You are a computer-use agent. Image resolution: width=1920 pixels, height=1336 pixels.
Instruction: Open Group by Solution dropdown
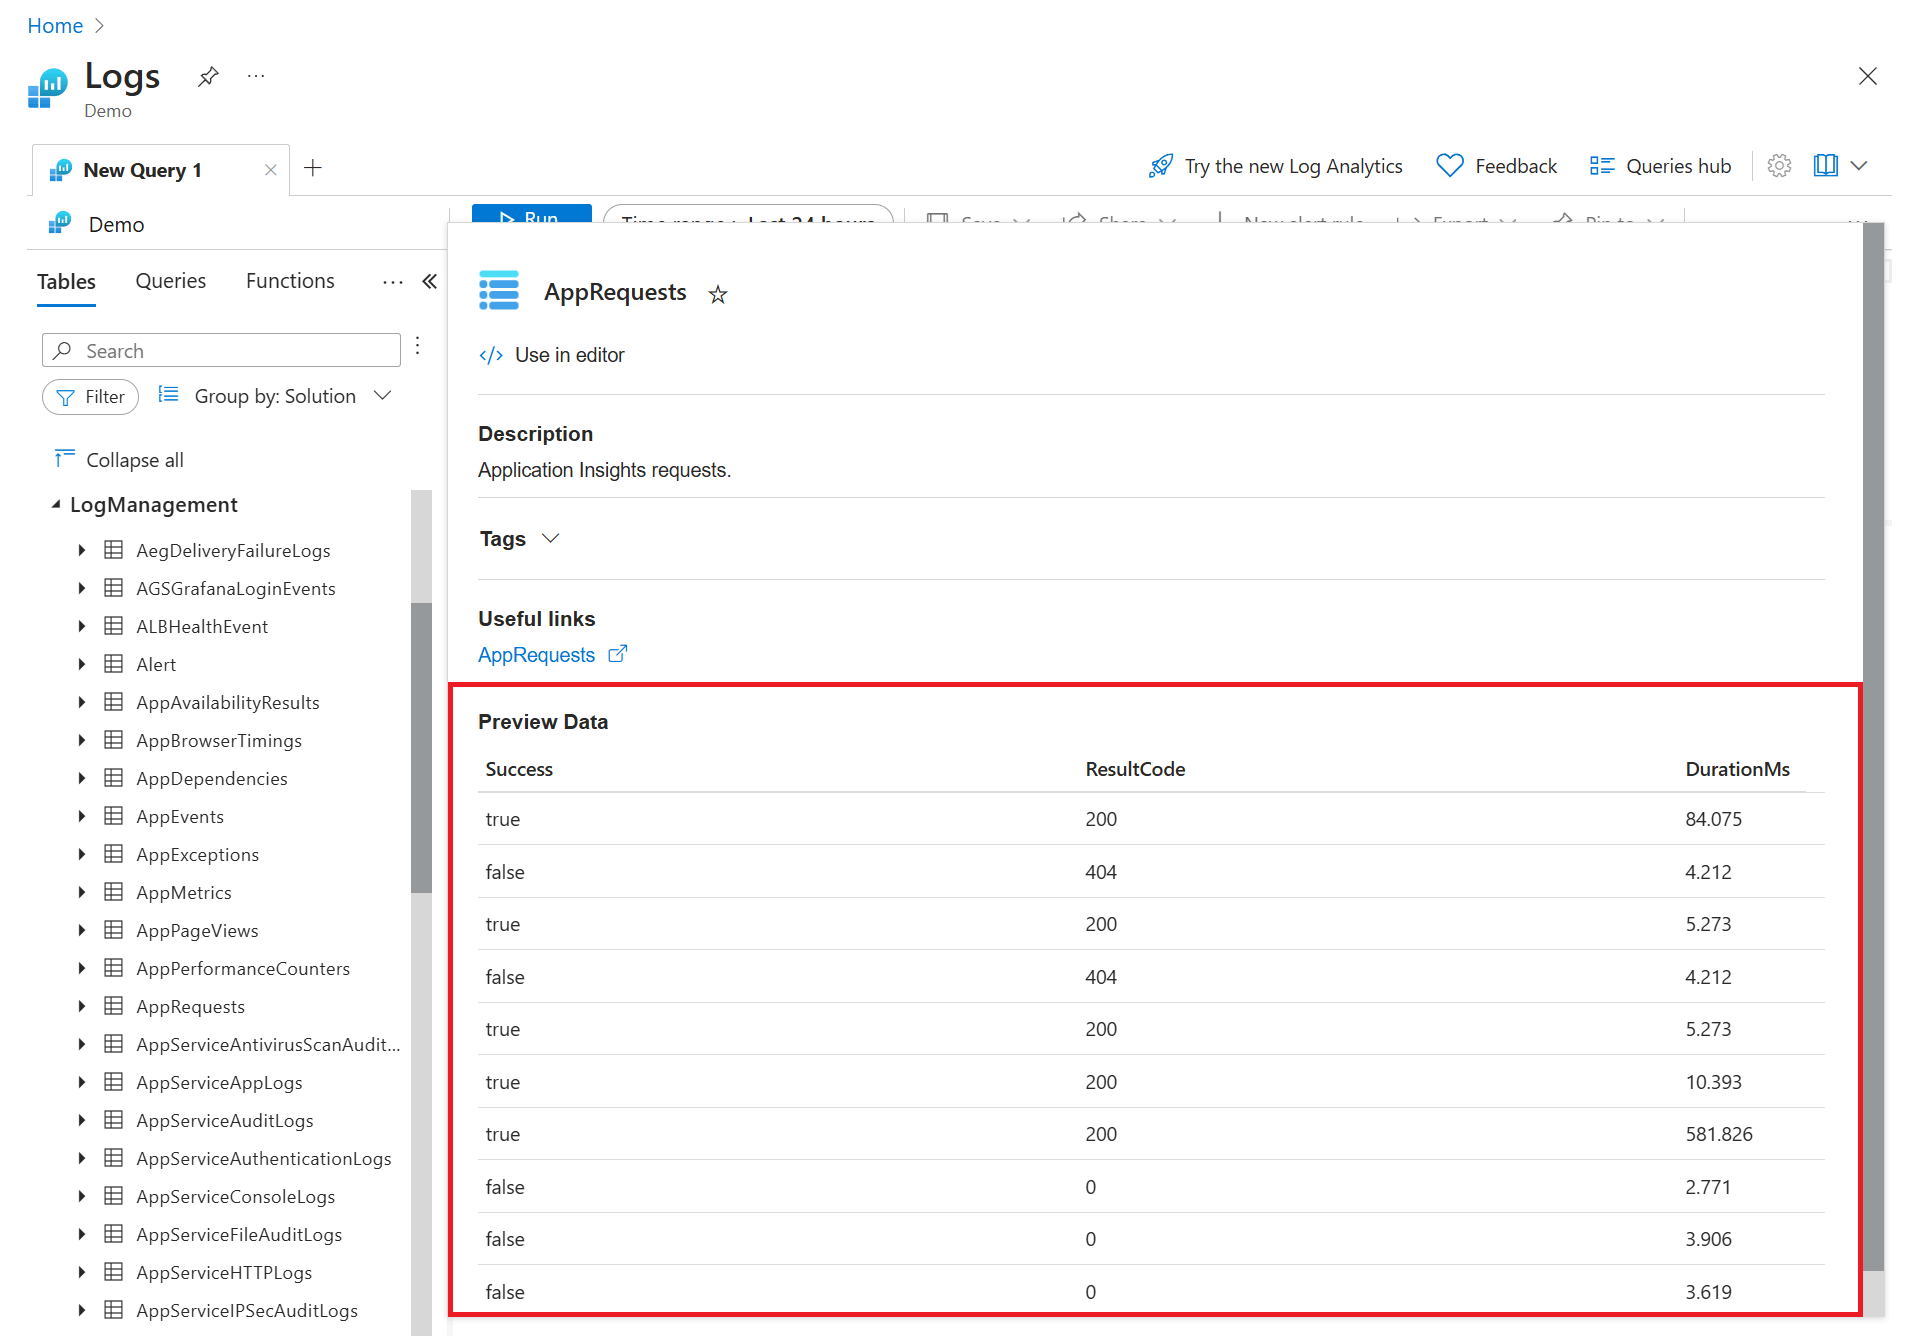275,396
